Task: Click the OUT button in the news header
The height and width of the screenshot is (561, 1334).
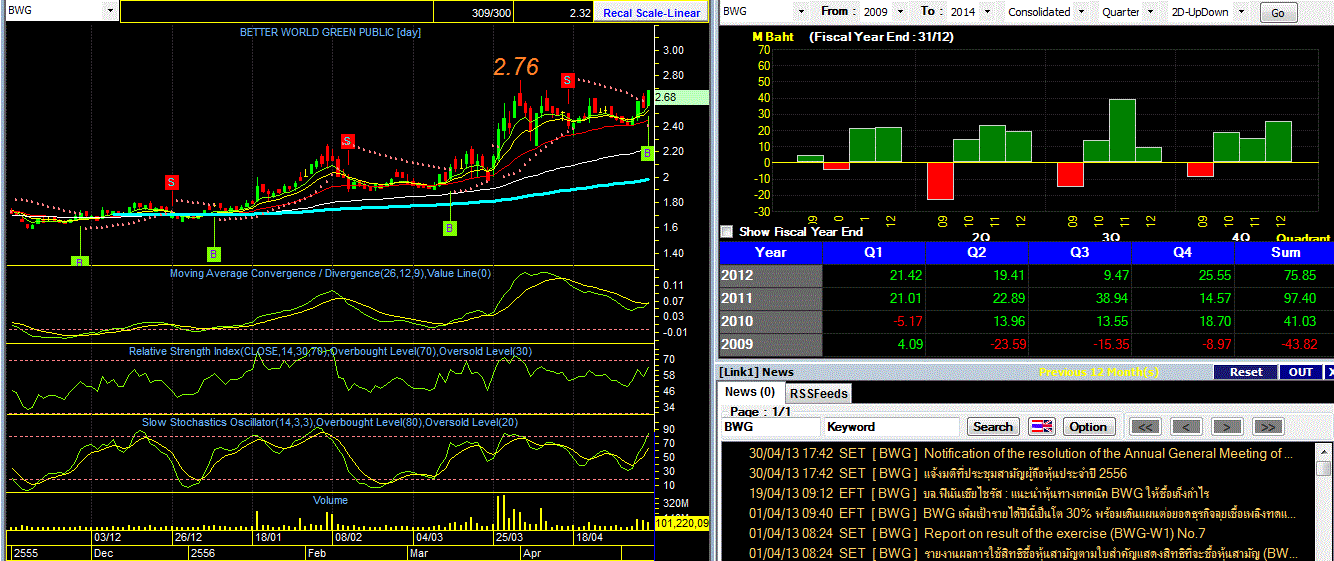Action: pyautogui.click(x=1301, y=372)
